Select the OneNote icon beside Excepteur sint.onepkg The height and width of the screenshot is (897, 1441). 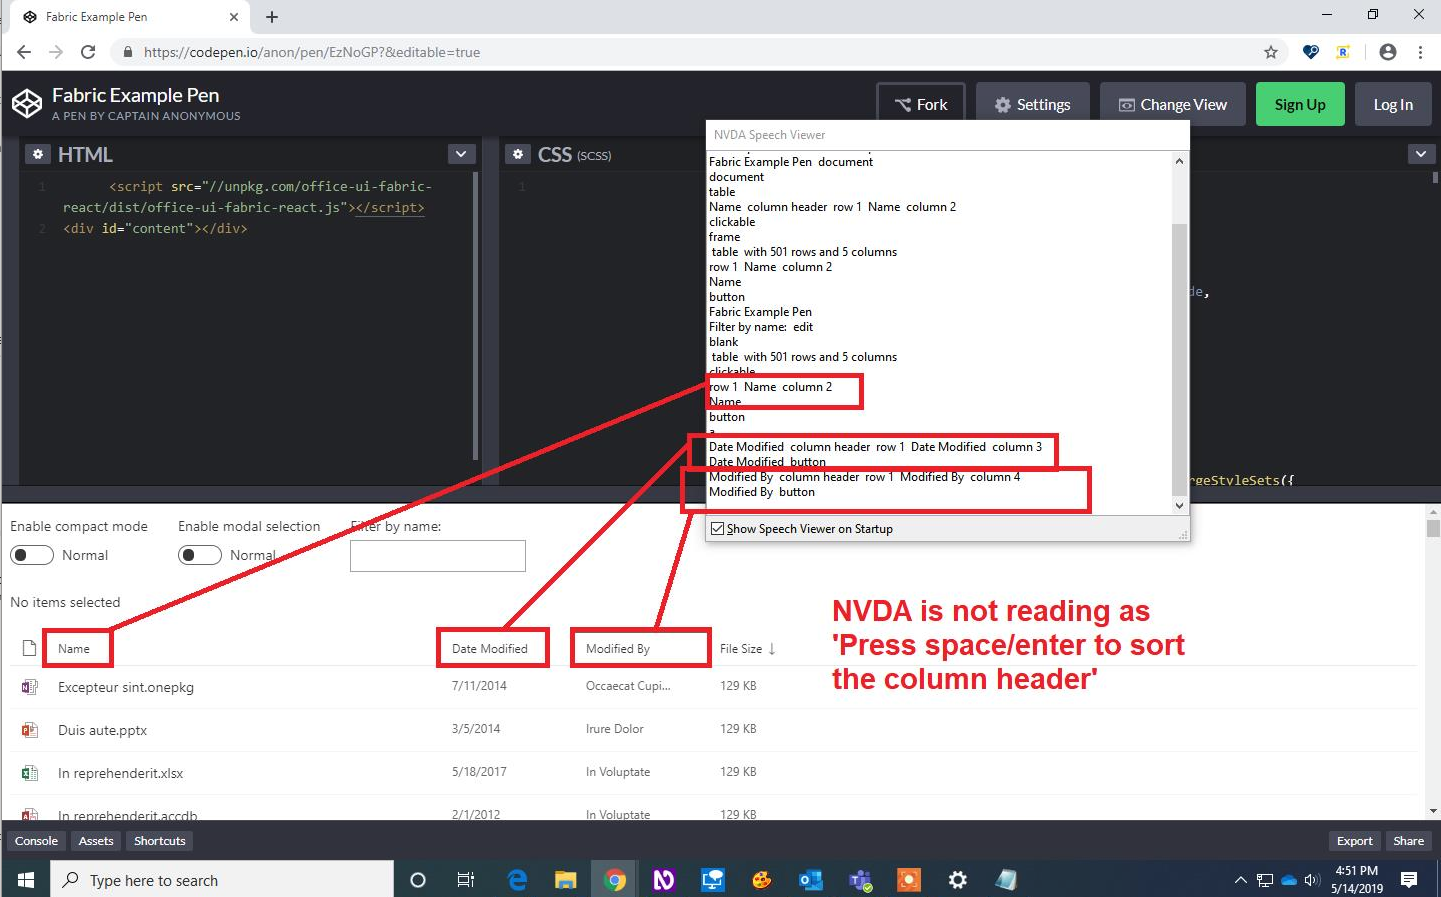click(x=28, y=686)
